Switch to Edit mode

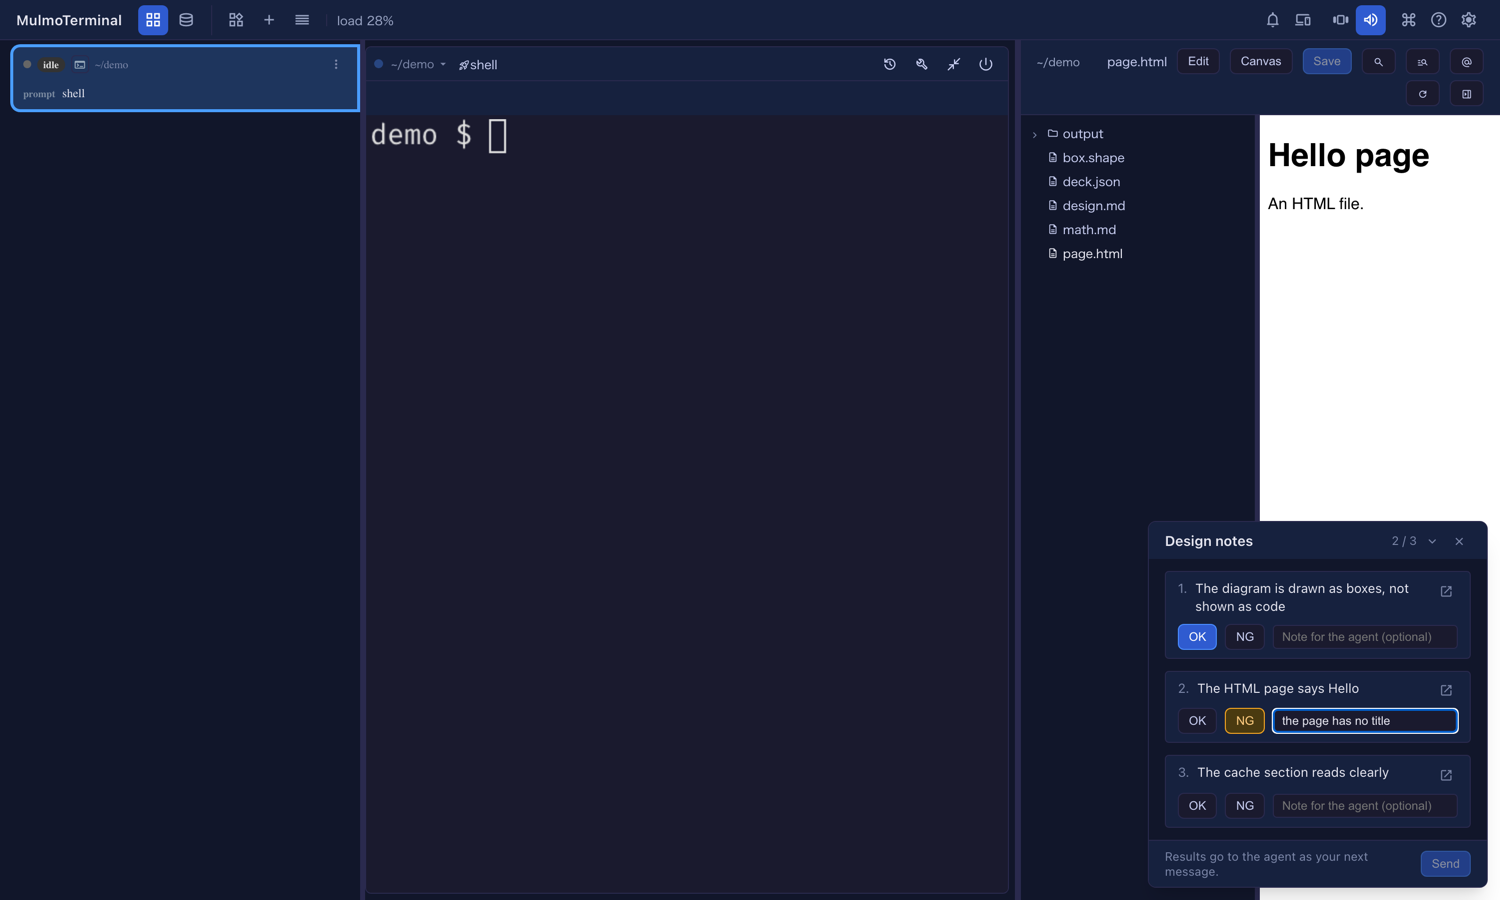pyautogui.click(x=1198, y=62)
